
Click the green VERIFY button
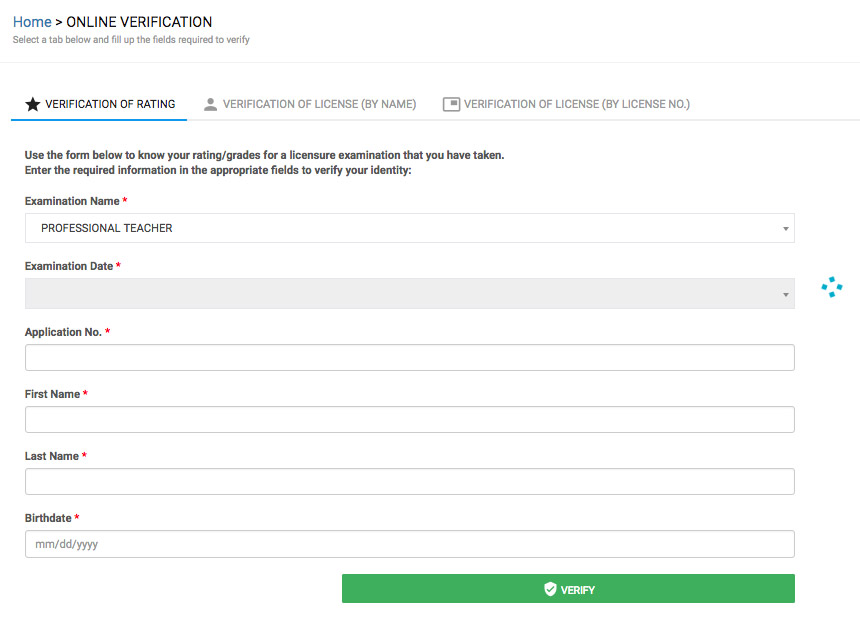pos(568,589)
